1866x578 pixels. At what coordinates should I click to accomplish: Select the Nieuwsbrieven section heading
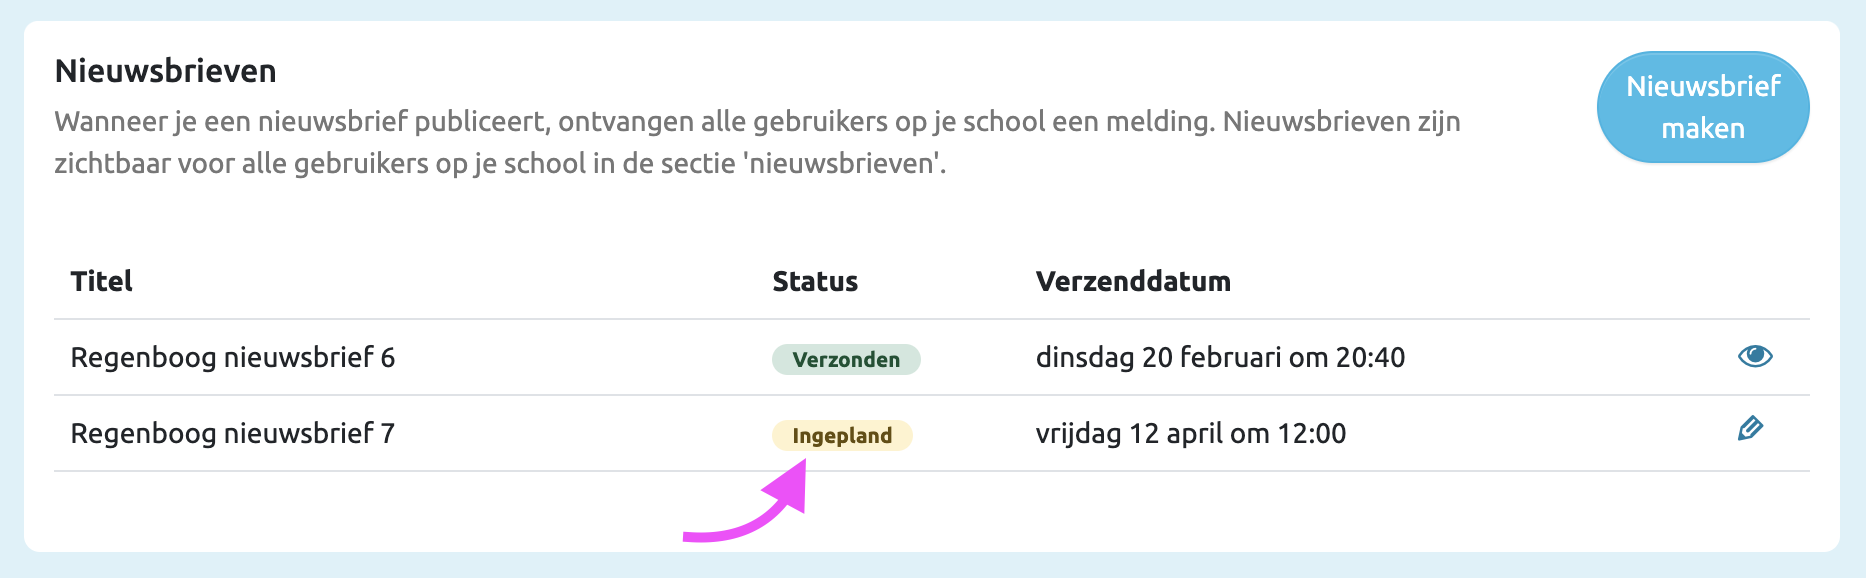[165, 71]
